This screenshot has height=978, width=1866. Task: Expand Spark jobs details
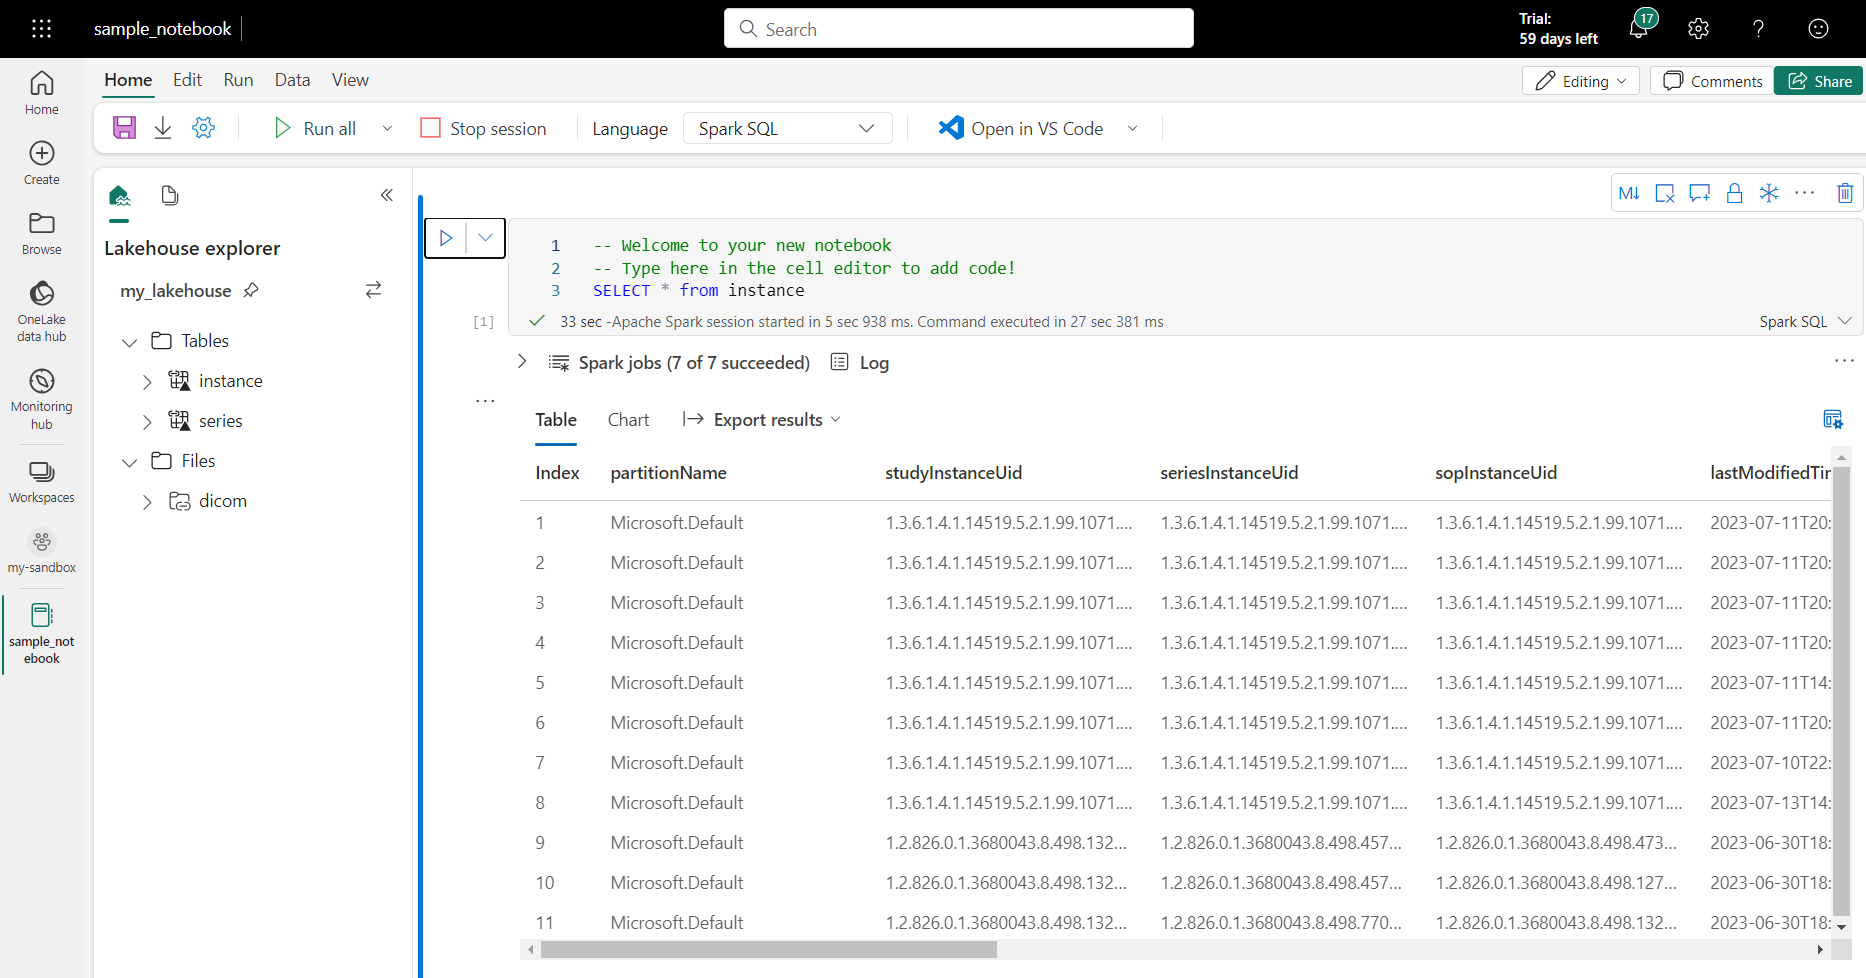[522, 362]
